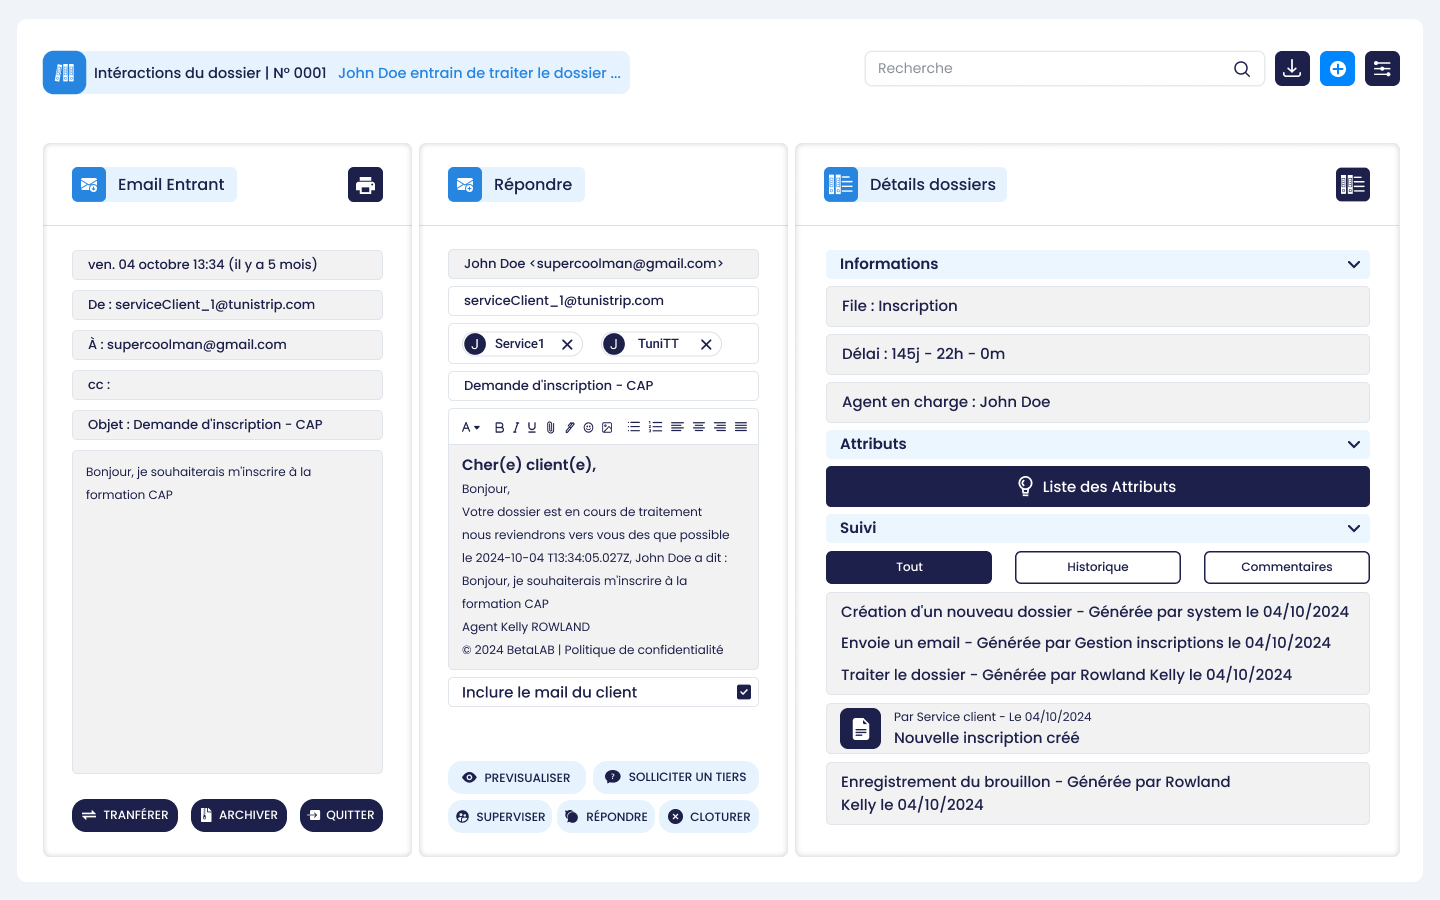Attach a file with the paperclip icon
The image size is (1440, 900).
click(x=550, y=427)
